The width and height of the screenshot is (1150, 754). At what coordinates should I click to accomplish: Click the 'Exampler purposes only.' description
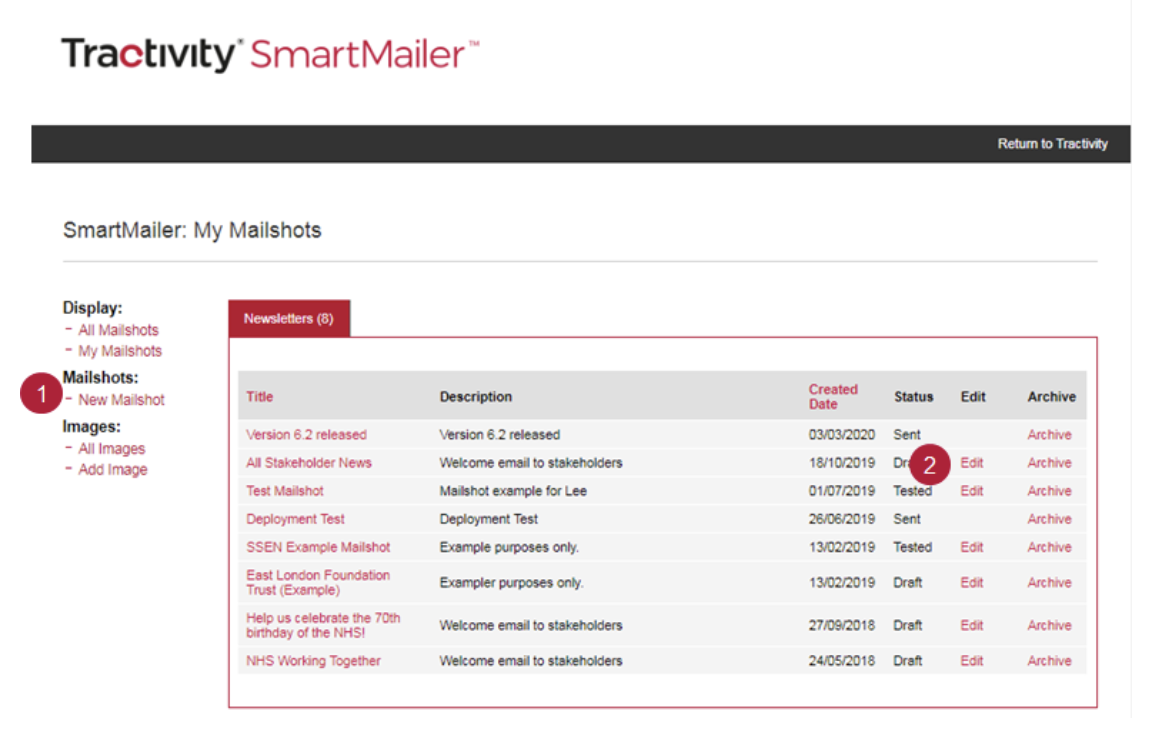(511, 582)
